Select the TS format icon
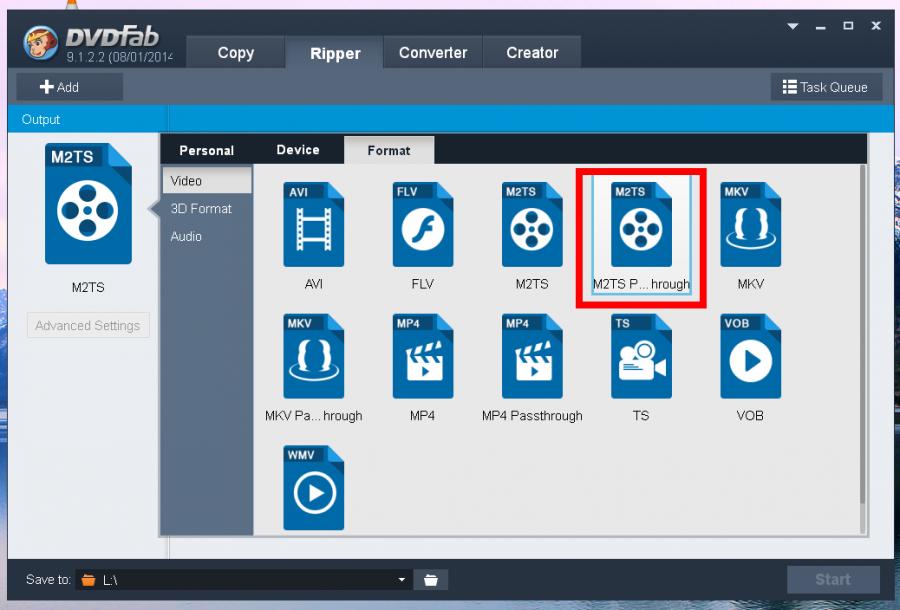This screenshot has height=610, width=900. [x=641, y=356]
